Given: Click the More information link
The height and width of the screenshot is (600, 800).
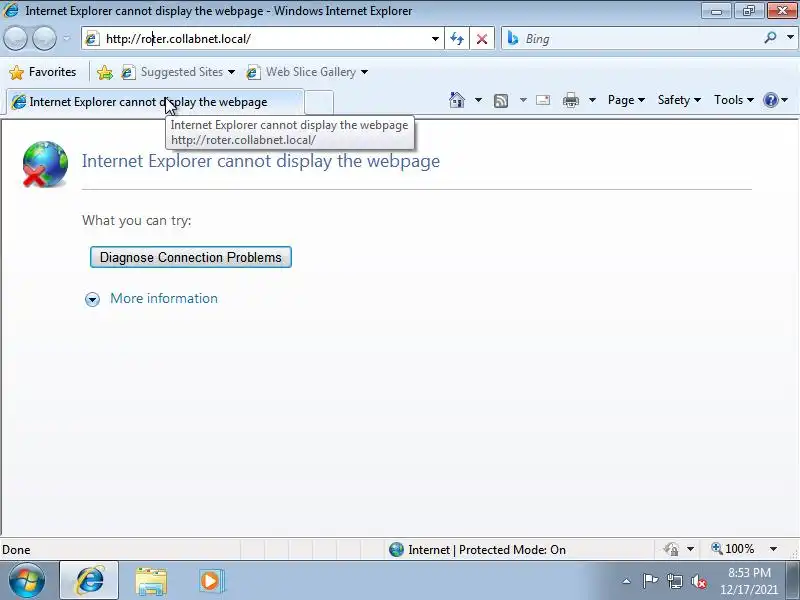Looking at the screenshot, I should pos(164,298).
